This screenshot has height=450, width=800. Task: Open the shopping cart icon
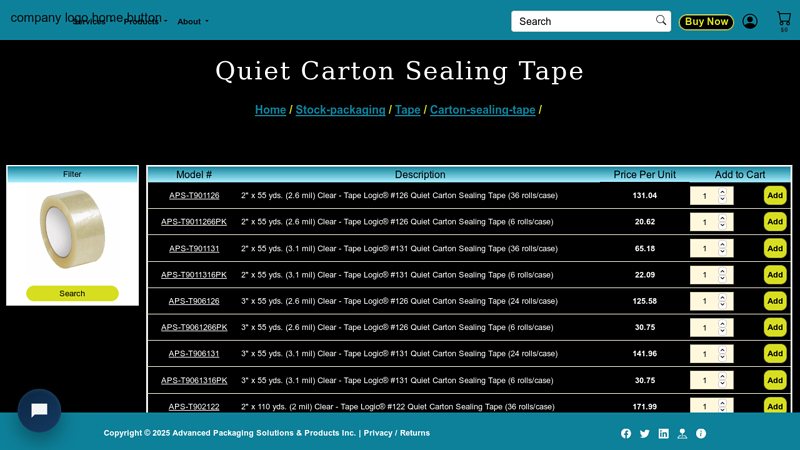tap(784, 19)
